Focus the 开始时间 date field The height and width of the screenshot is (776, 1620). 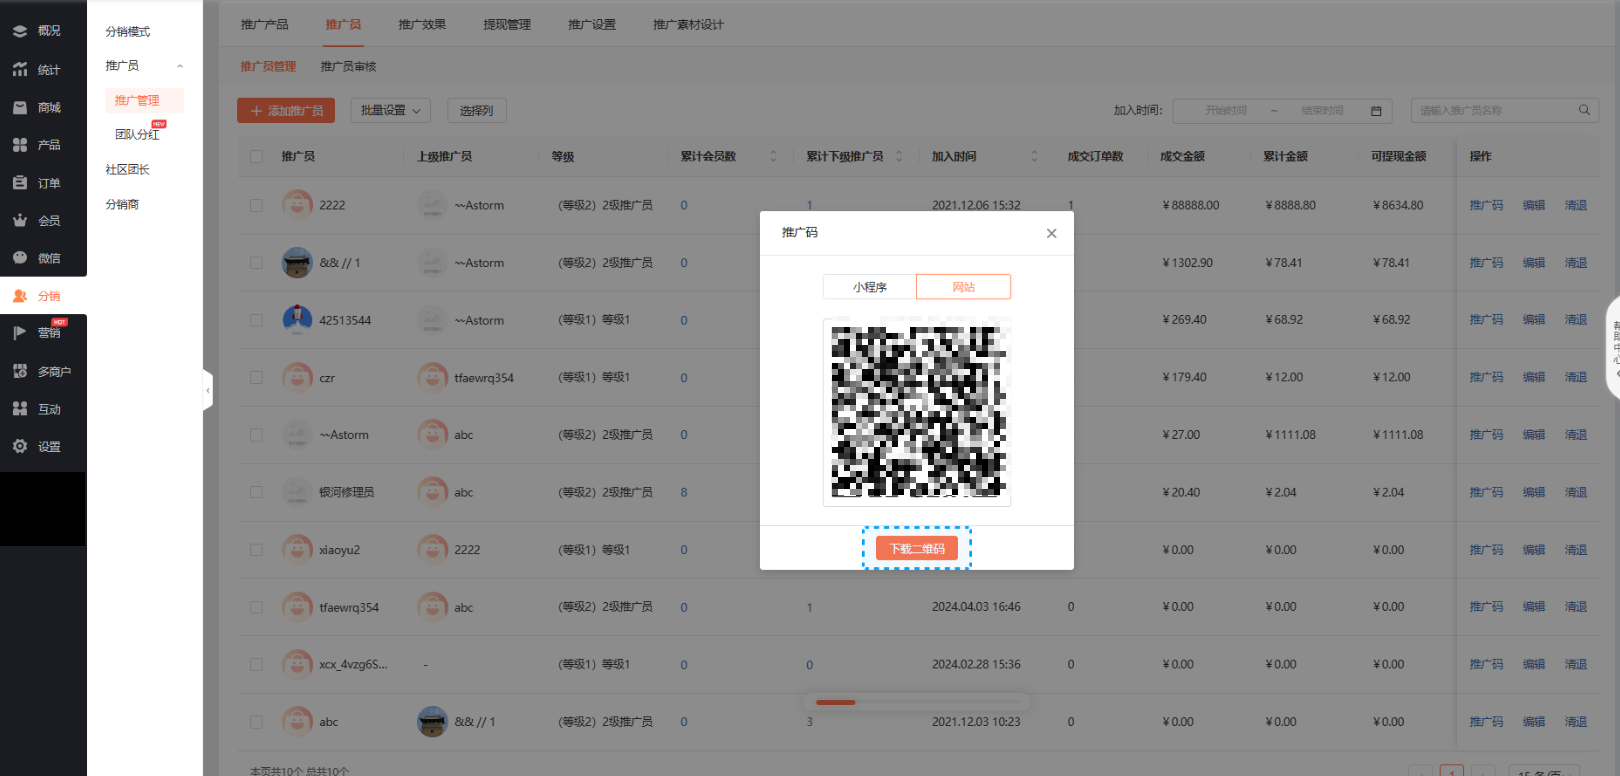[1225, 111]
